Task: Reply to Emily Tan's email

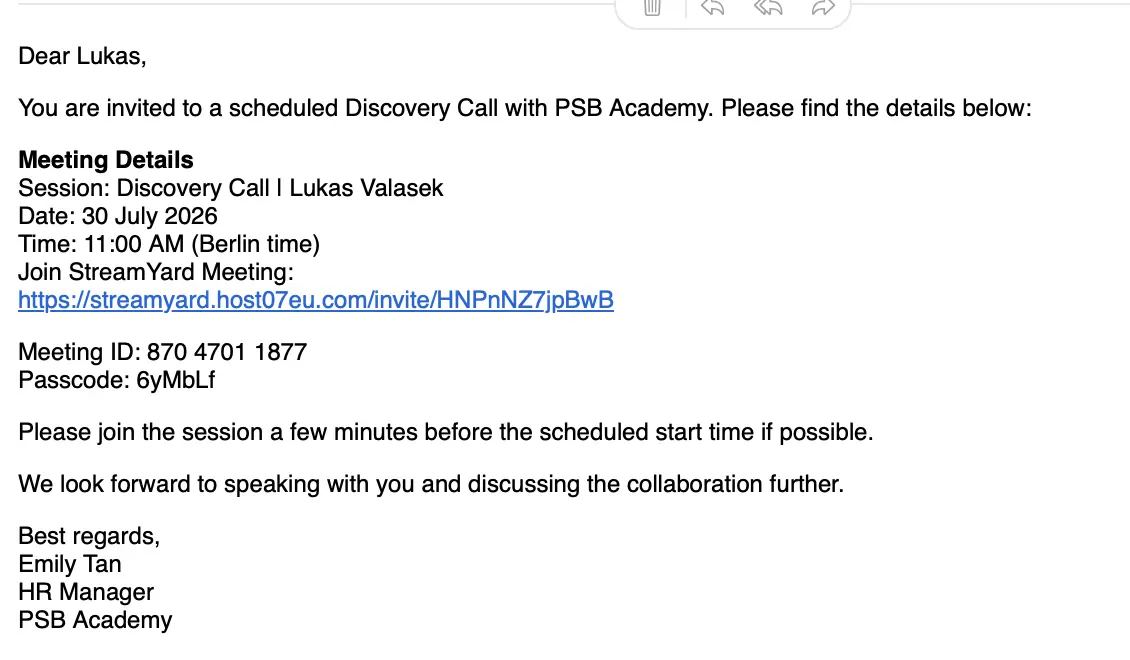Action: [x=712, y=8]
